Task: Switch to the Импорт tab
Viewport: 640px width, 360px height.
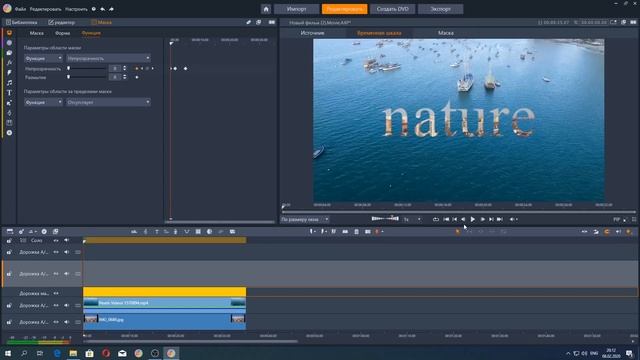Action: point(297,9)
